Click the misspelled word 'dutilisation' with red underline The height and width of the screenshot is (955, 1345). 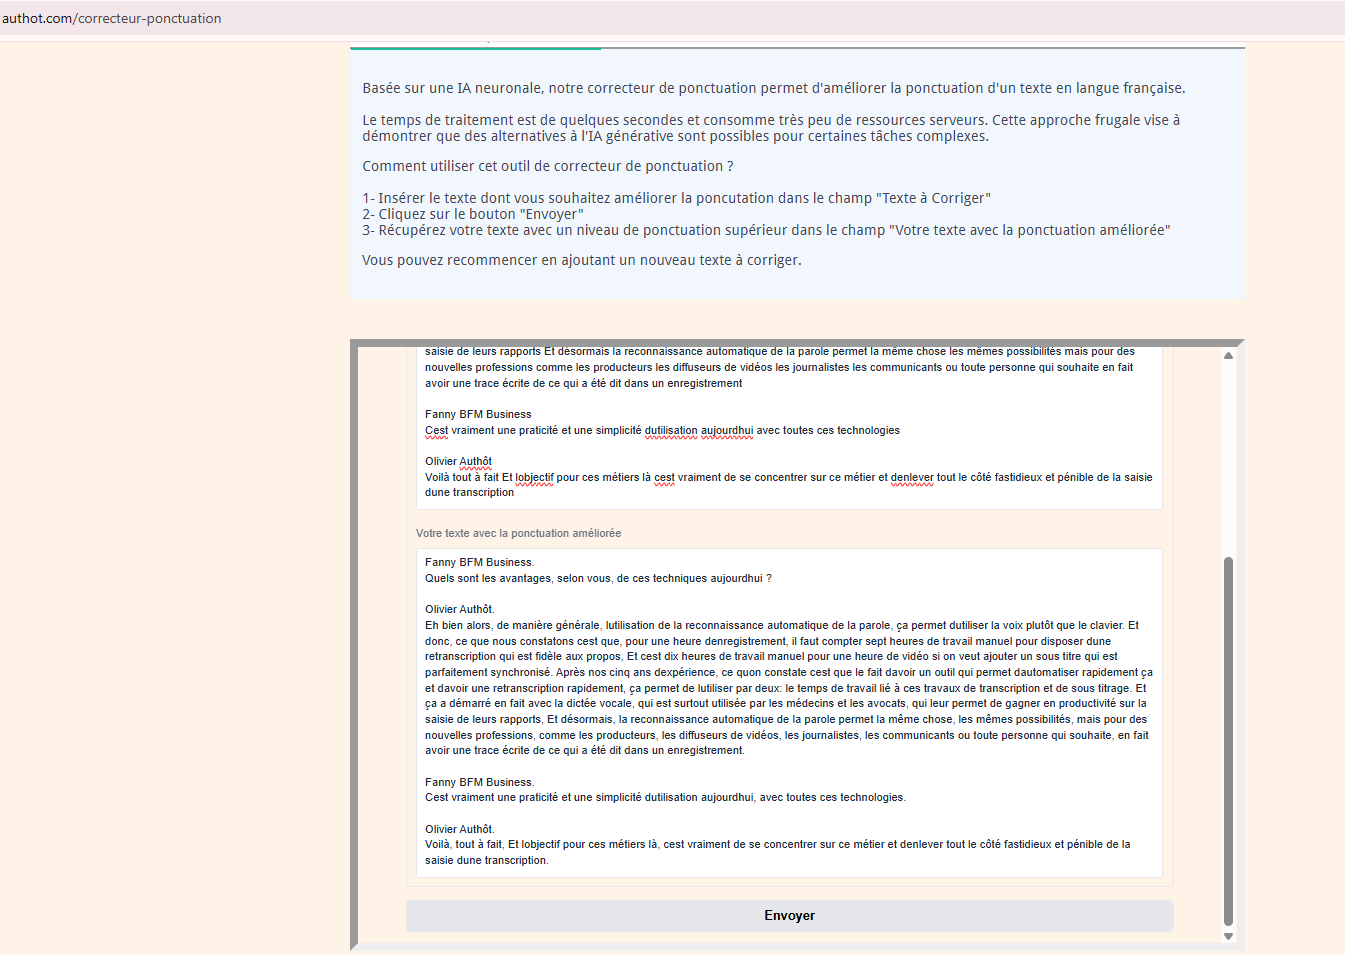[x=671, y=430]
